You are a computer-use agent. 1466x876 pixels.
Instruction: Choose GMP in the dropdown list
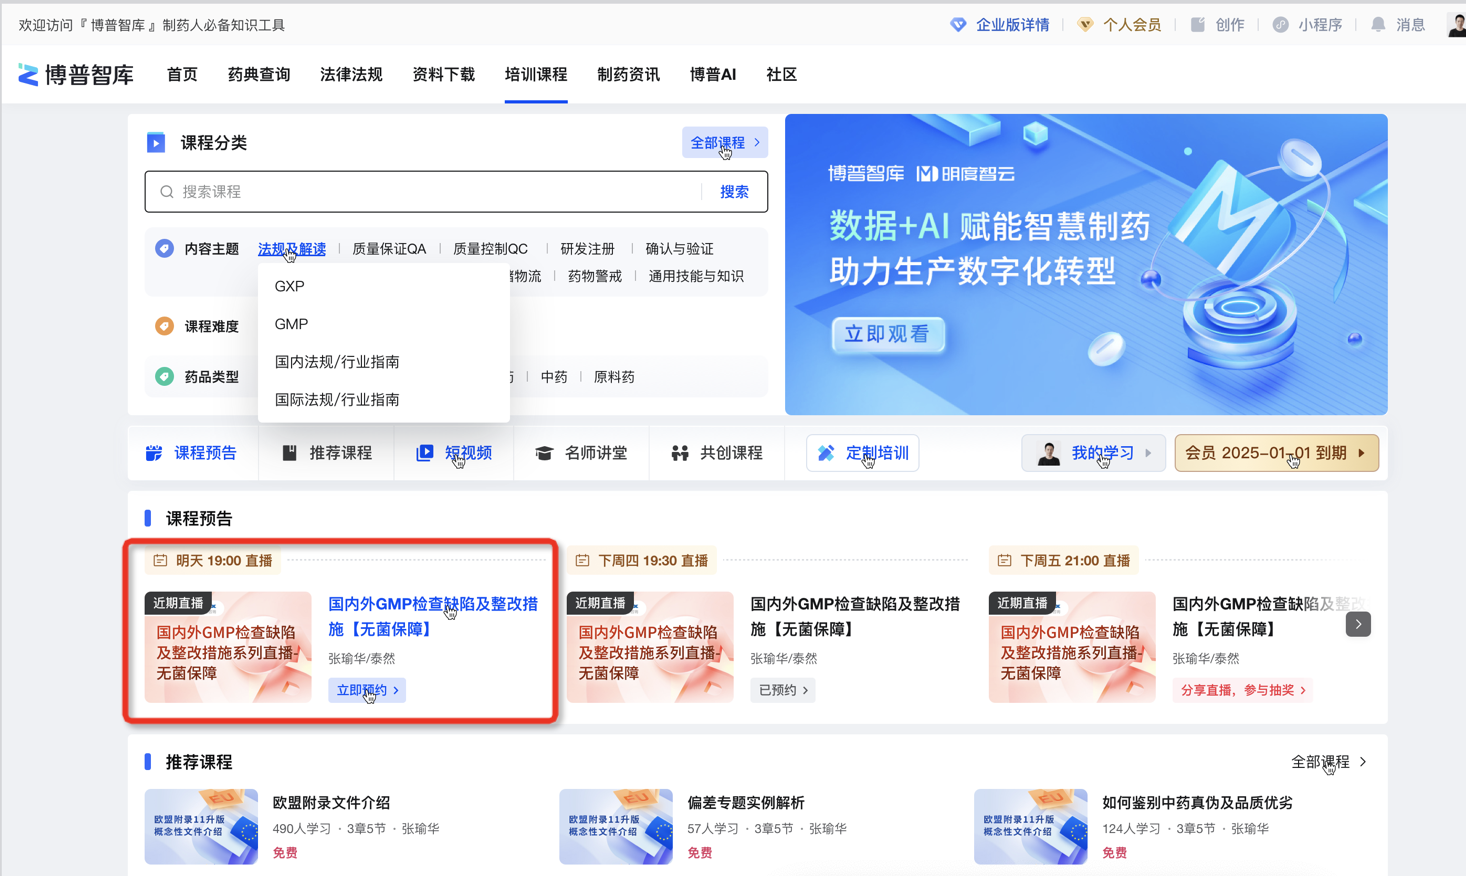click(x=384, y=324)
